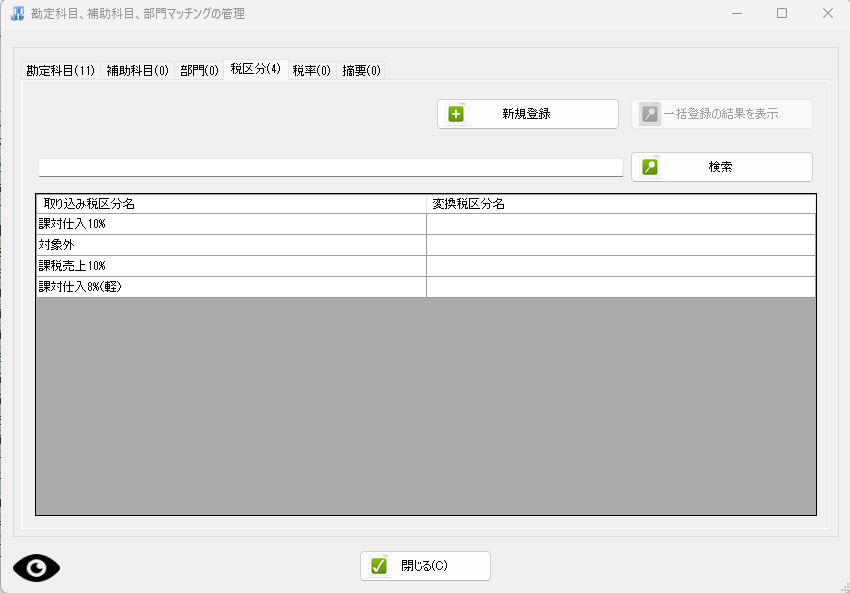
Task: Show the 摘要(0) tab
Action: pos(361,70)
